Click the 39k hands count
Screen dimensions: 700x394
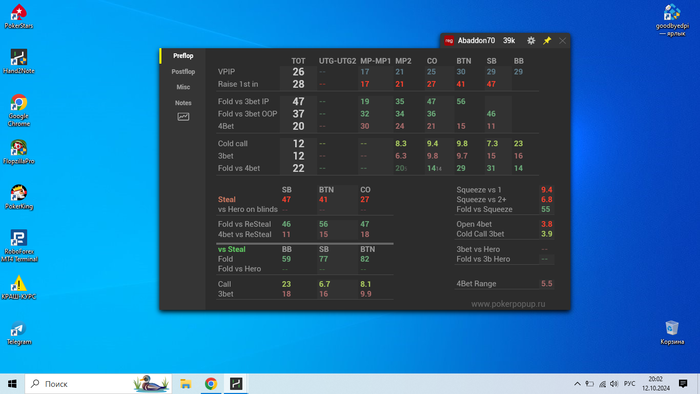tap(509, 41)
